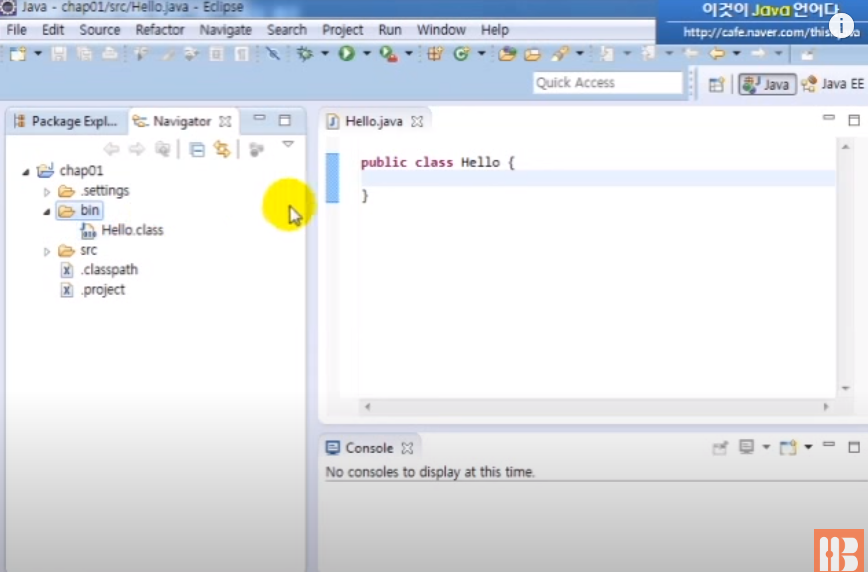Open the External Tools dropdown arrow

[409, 54]
